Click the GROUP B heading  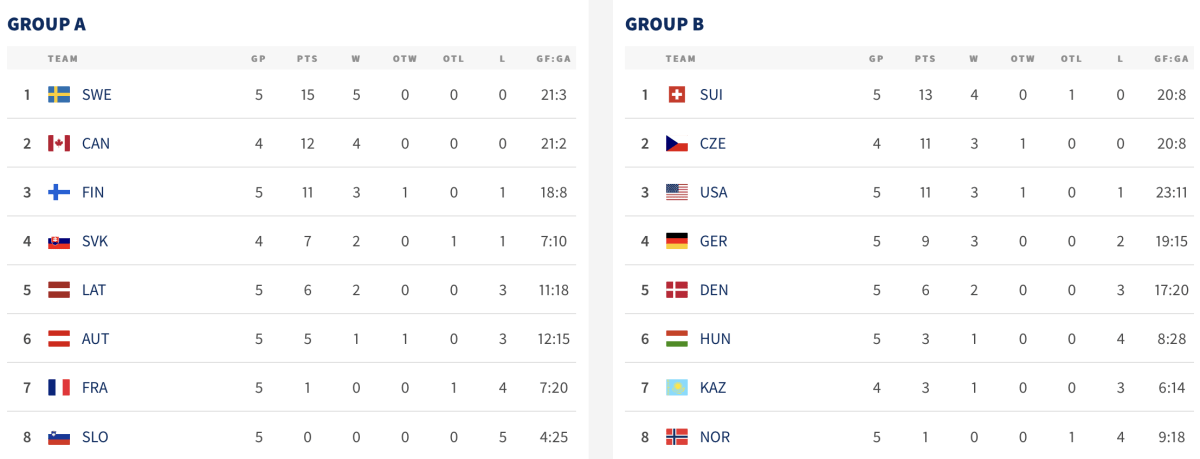664,24
